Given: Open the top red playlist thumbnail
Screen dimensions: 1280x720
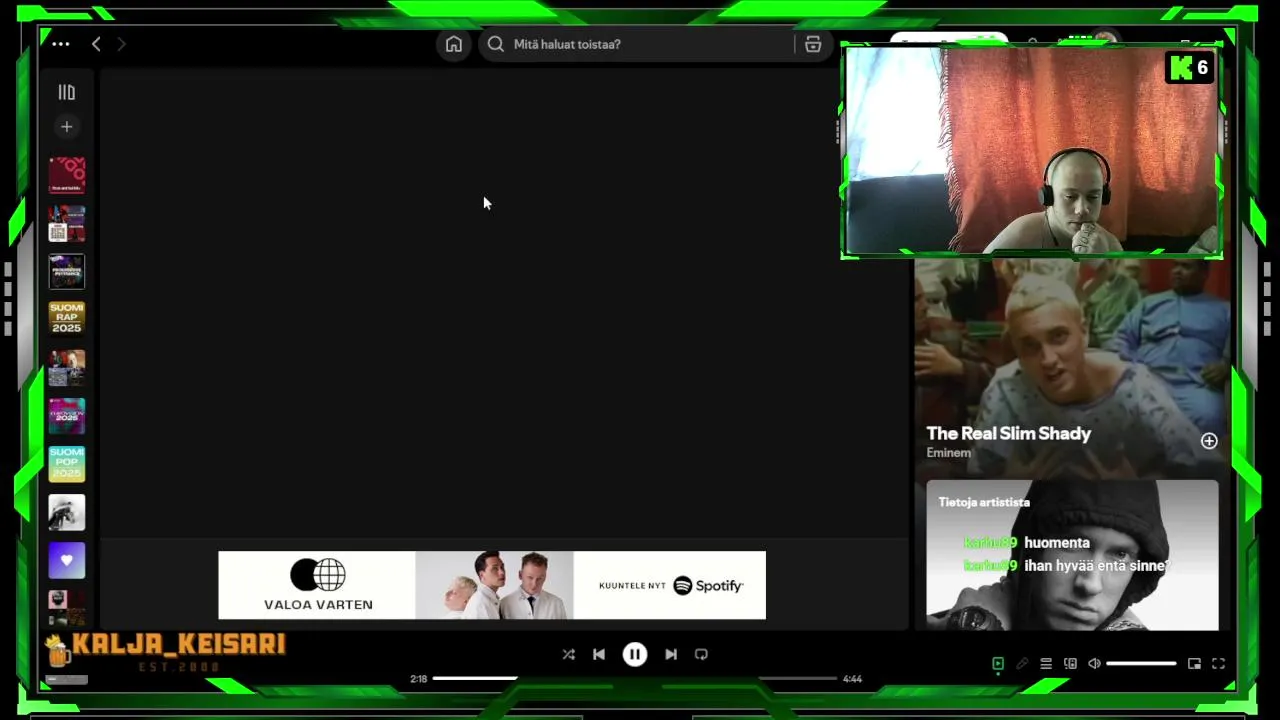Looking at the screenshot, I should (67, 175).
